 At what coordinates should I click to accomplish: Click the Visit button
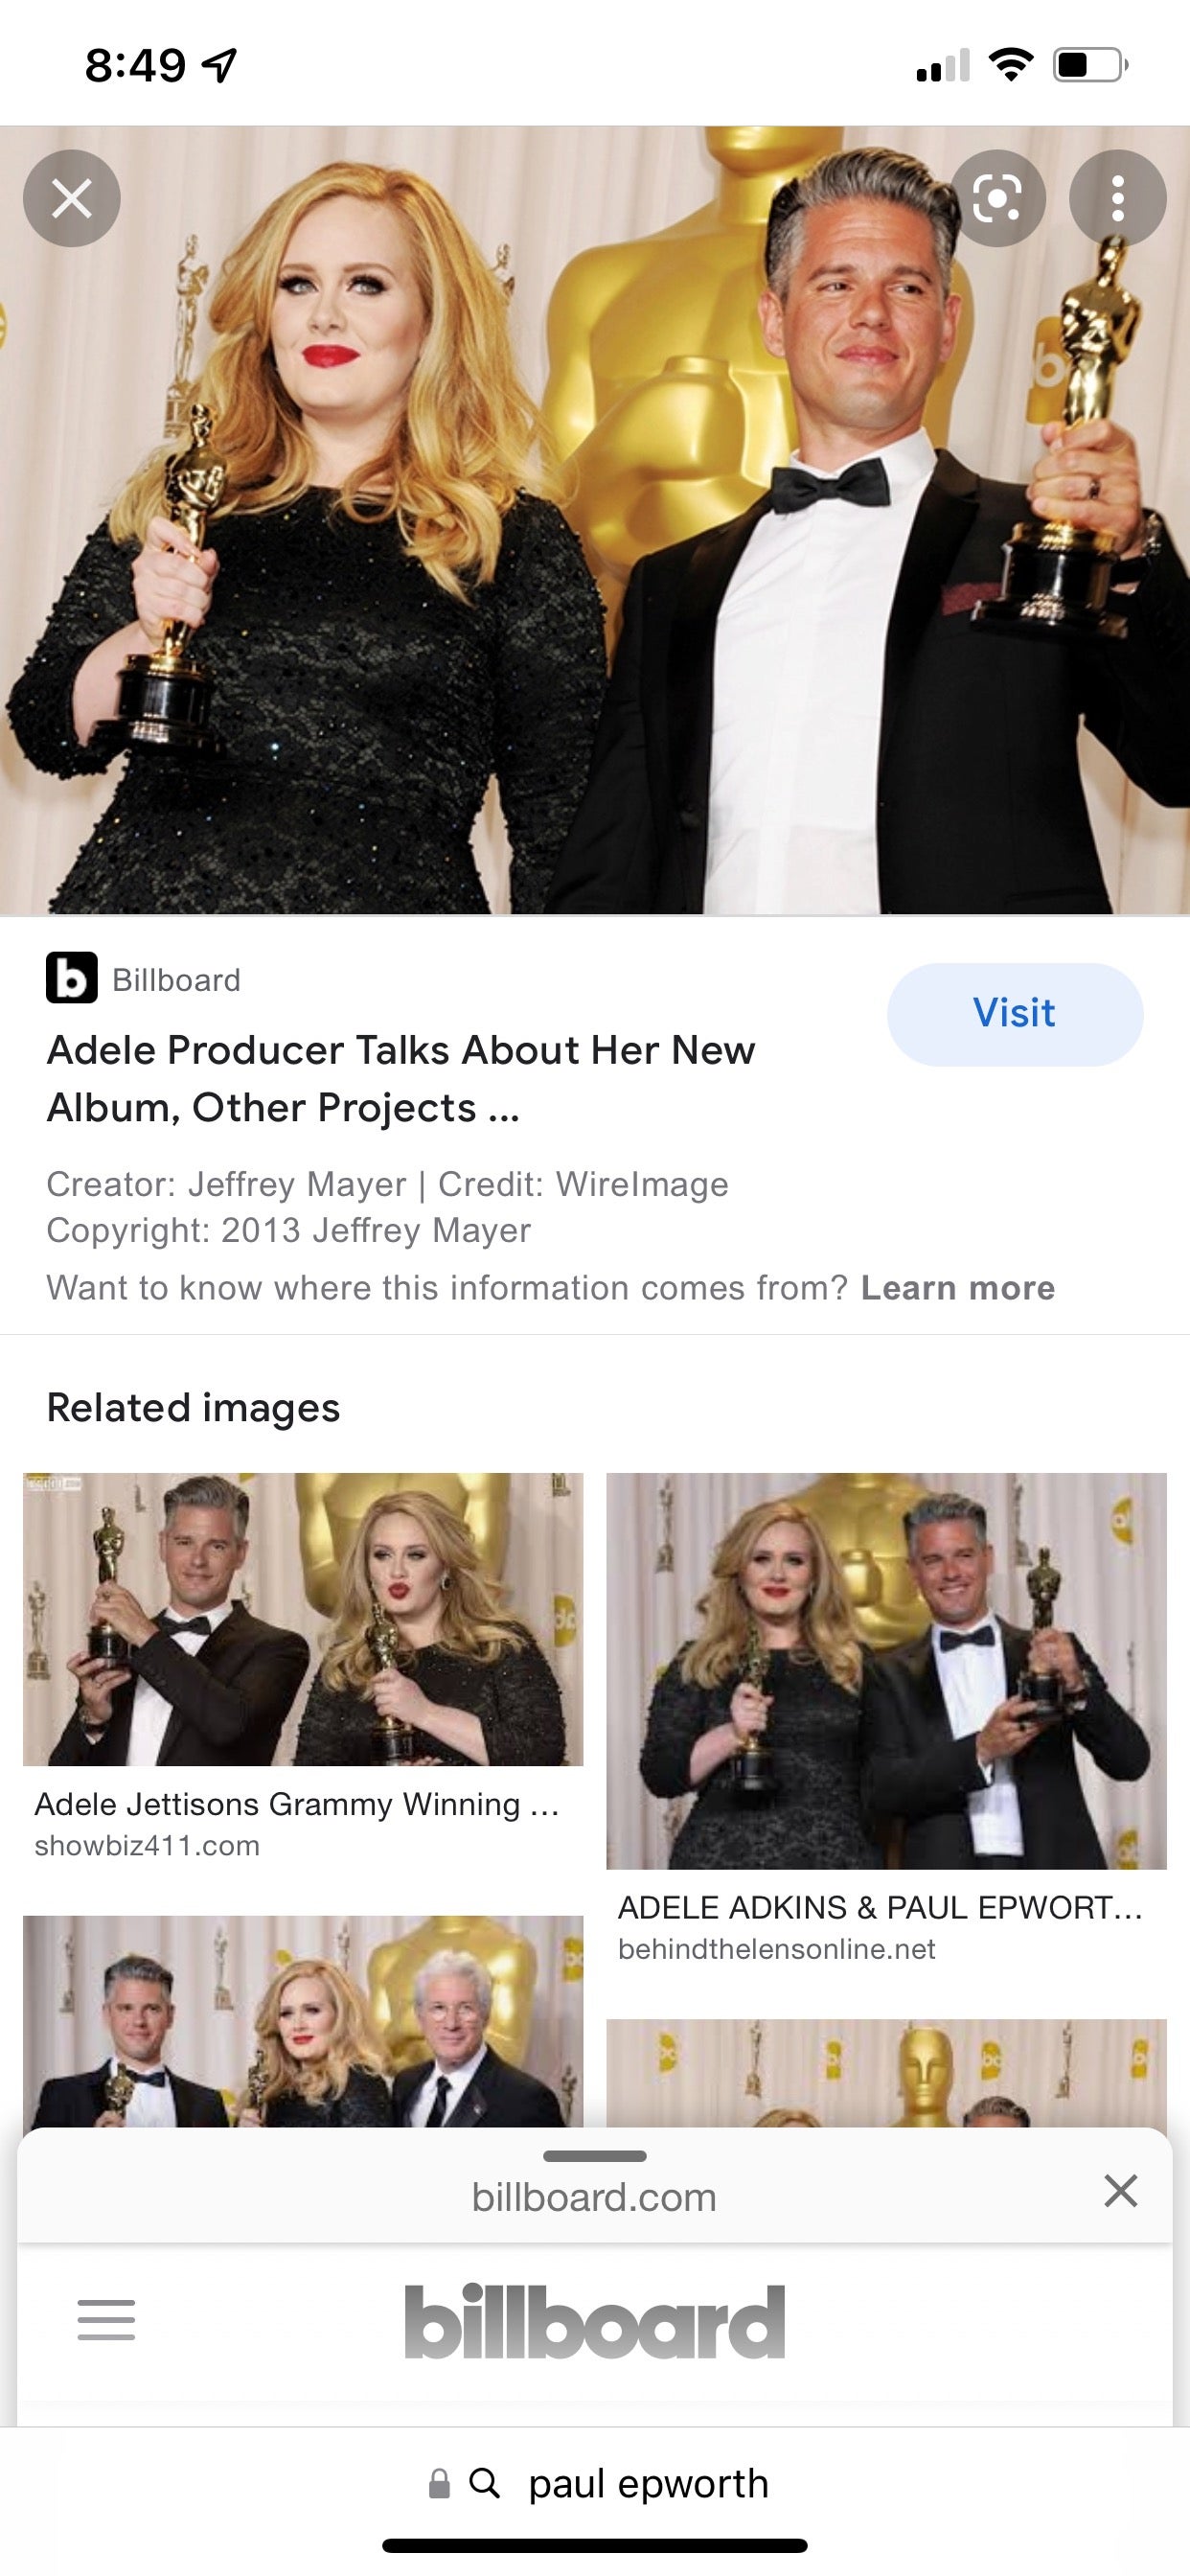click(x=1015, y=1014)
